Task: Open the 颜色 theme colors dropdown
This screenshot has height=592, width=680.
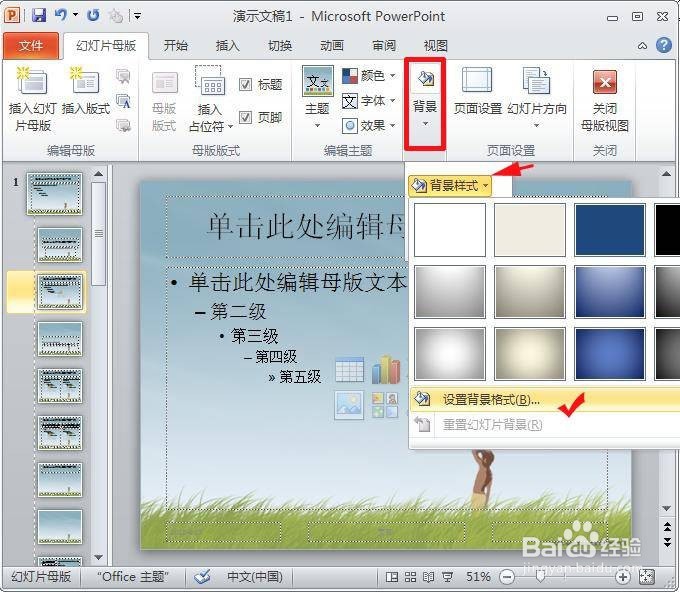Action: [x=369, y=76]
